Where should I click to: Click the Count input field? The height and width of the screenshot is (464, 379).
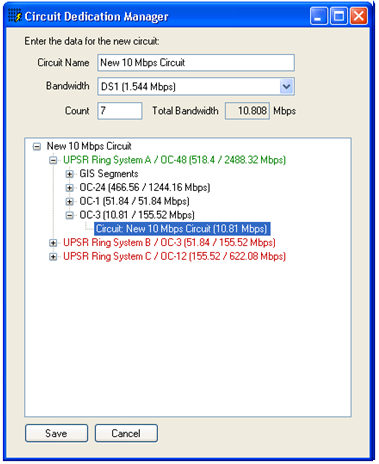tap(120, 111)
